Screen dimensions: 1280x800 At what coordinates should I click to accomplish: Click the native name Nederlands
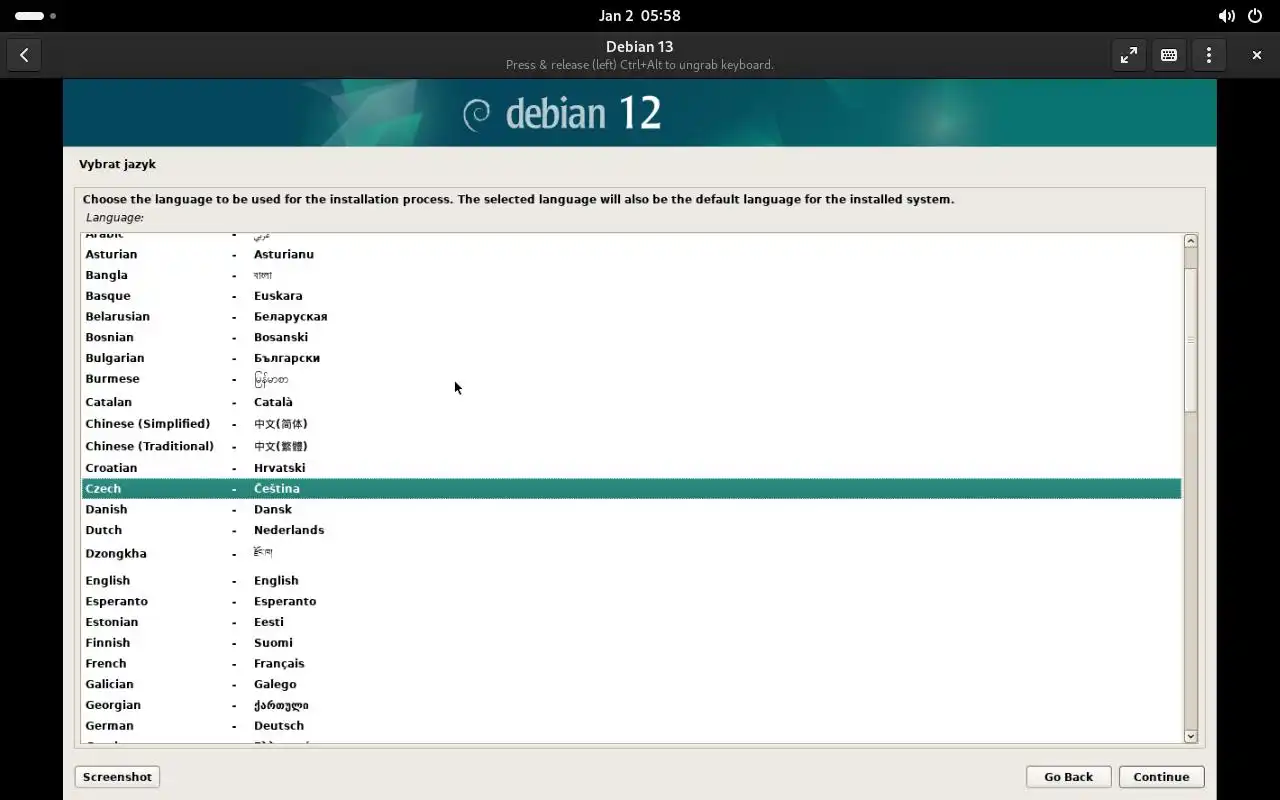click(289, 530)
